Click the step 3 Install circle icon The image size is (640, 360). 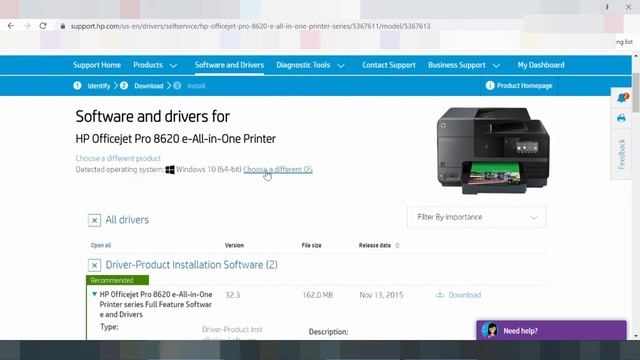coord(177,85)
